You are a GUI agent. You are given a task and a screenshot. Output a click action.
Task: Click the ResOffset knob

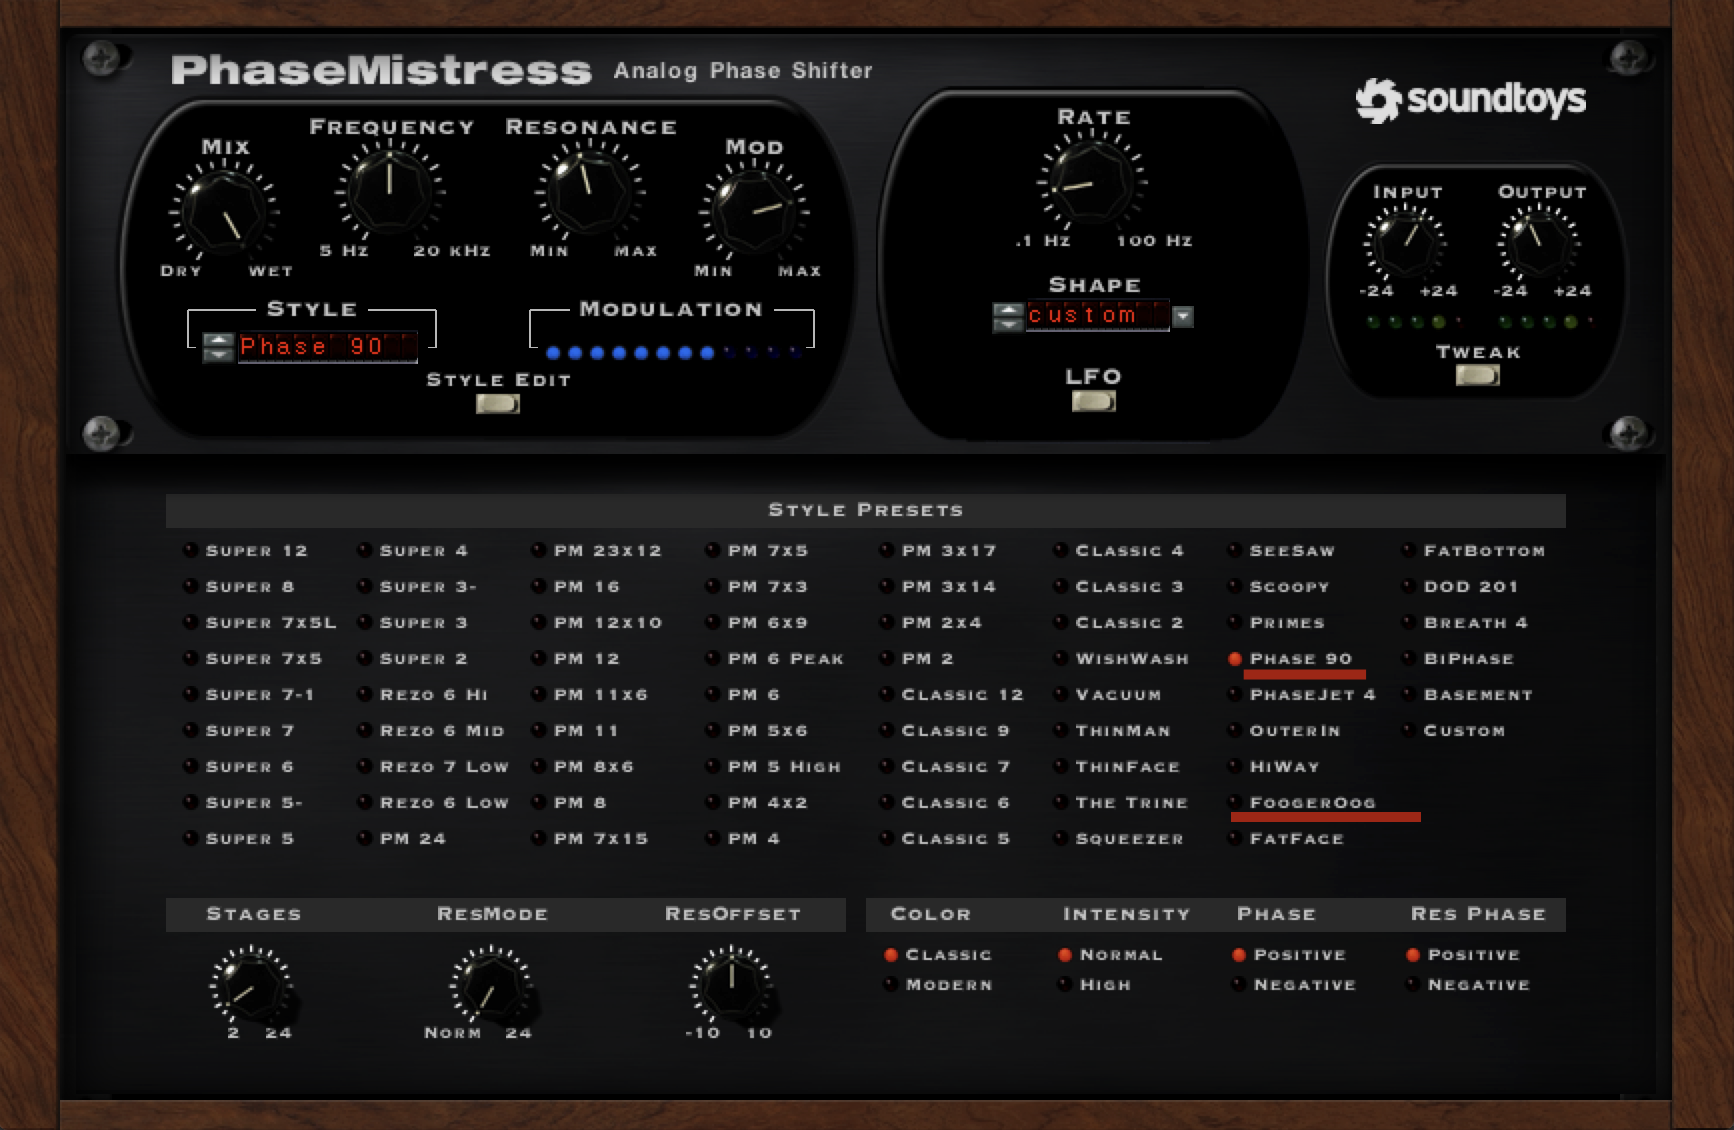point(730,985)
